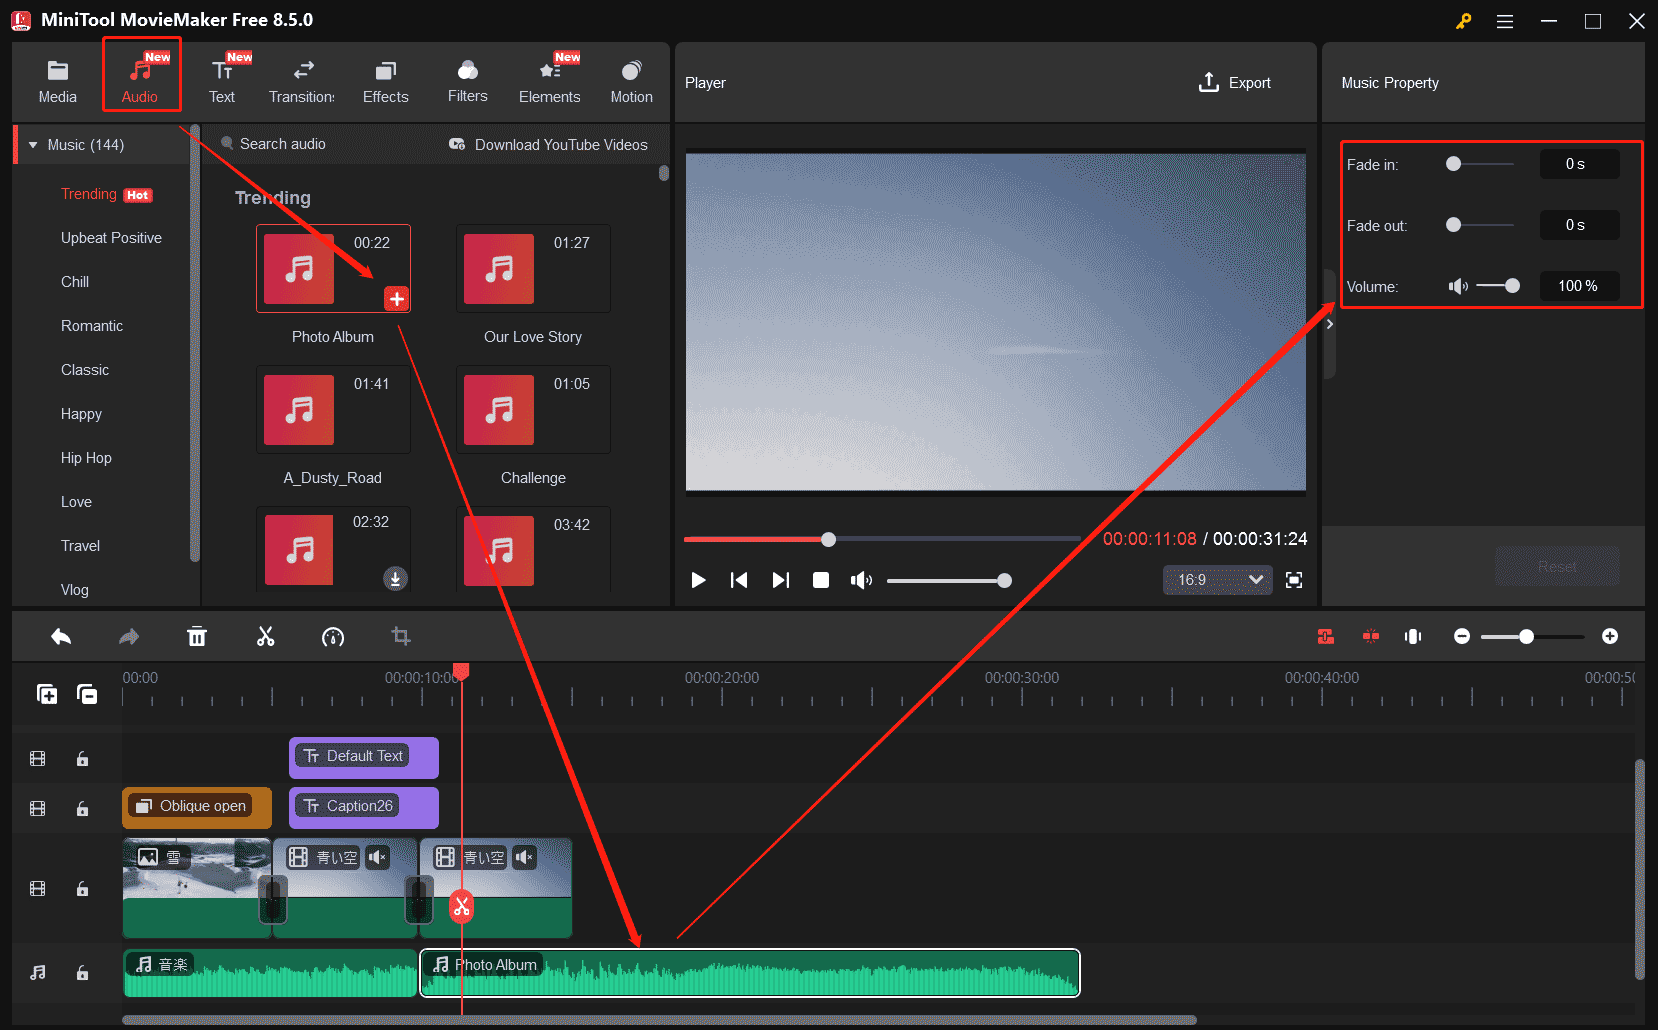
Task: Select the Split scissors tool
Action: click(265, 636)
